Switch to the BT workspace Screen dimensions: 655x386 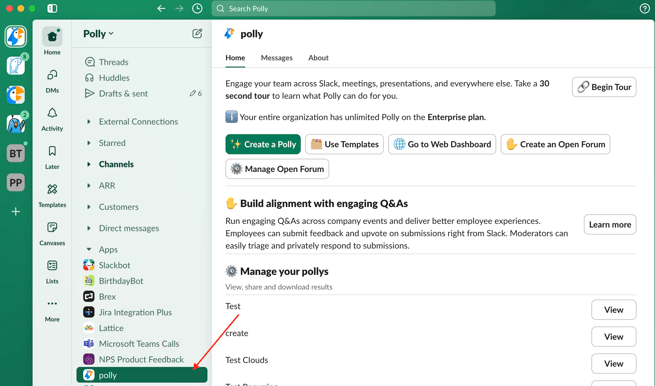[16, 153]
